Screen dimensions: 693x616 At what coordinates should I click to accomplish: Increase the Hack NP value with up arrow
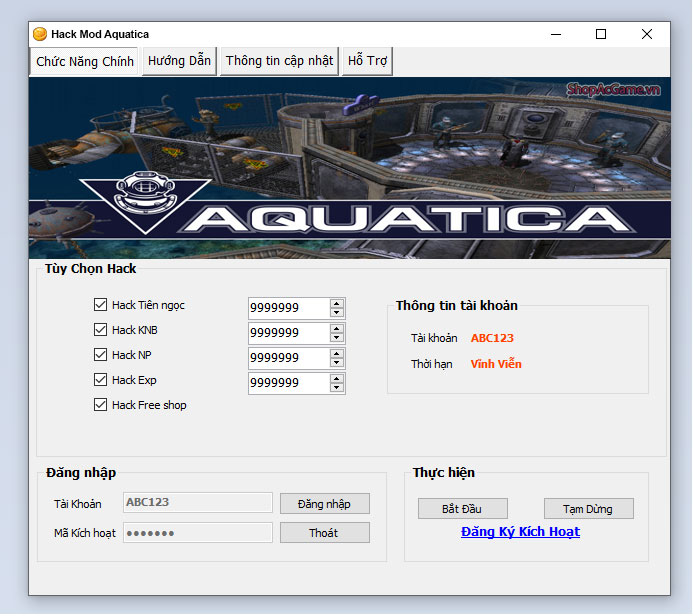pyautogui.click(x=337, y=354)
